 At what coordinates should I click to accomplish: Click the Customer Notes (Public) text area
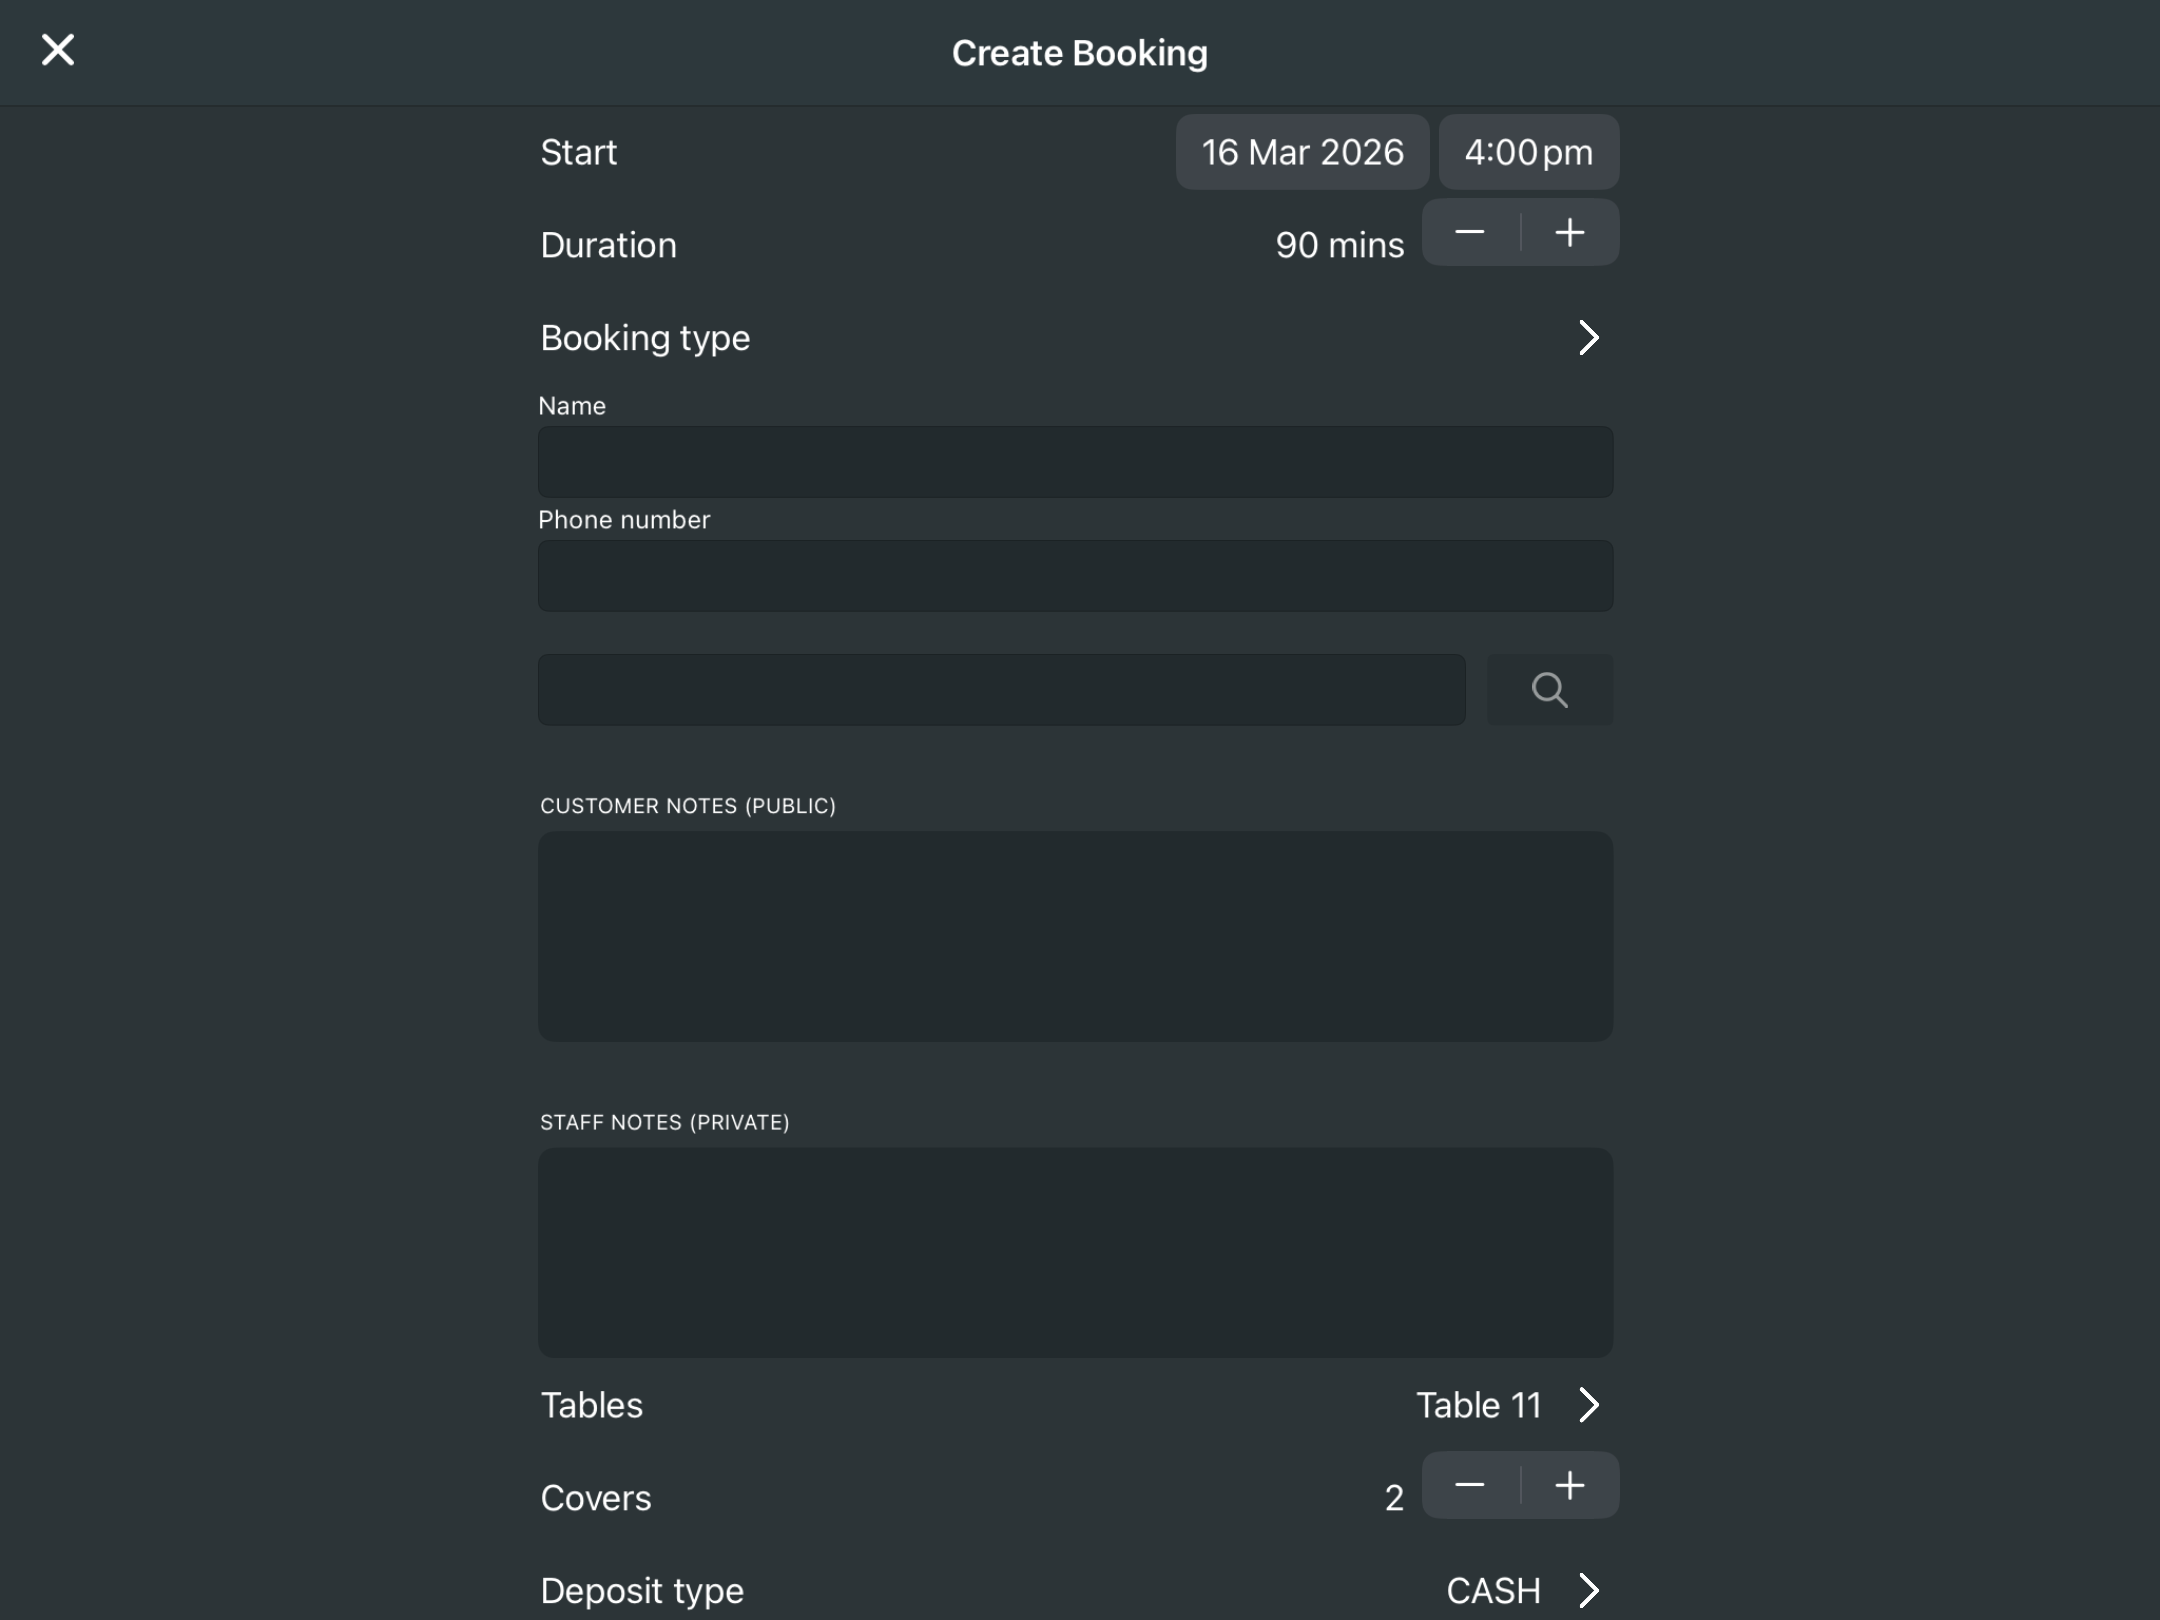tap(1075, 936)
